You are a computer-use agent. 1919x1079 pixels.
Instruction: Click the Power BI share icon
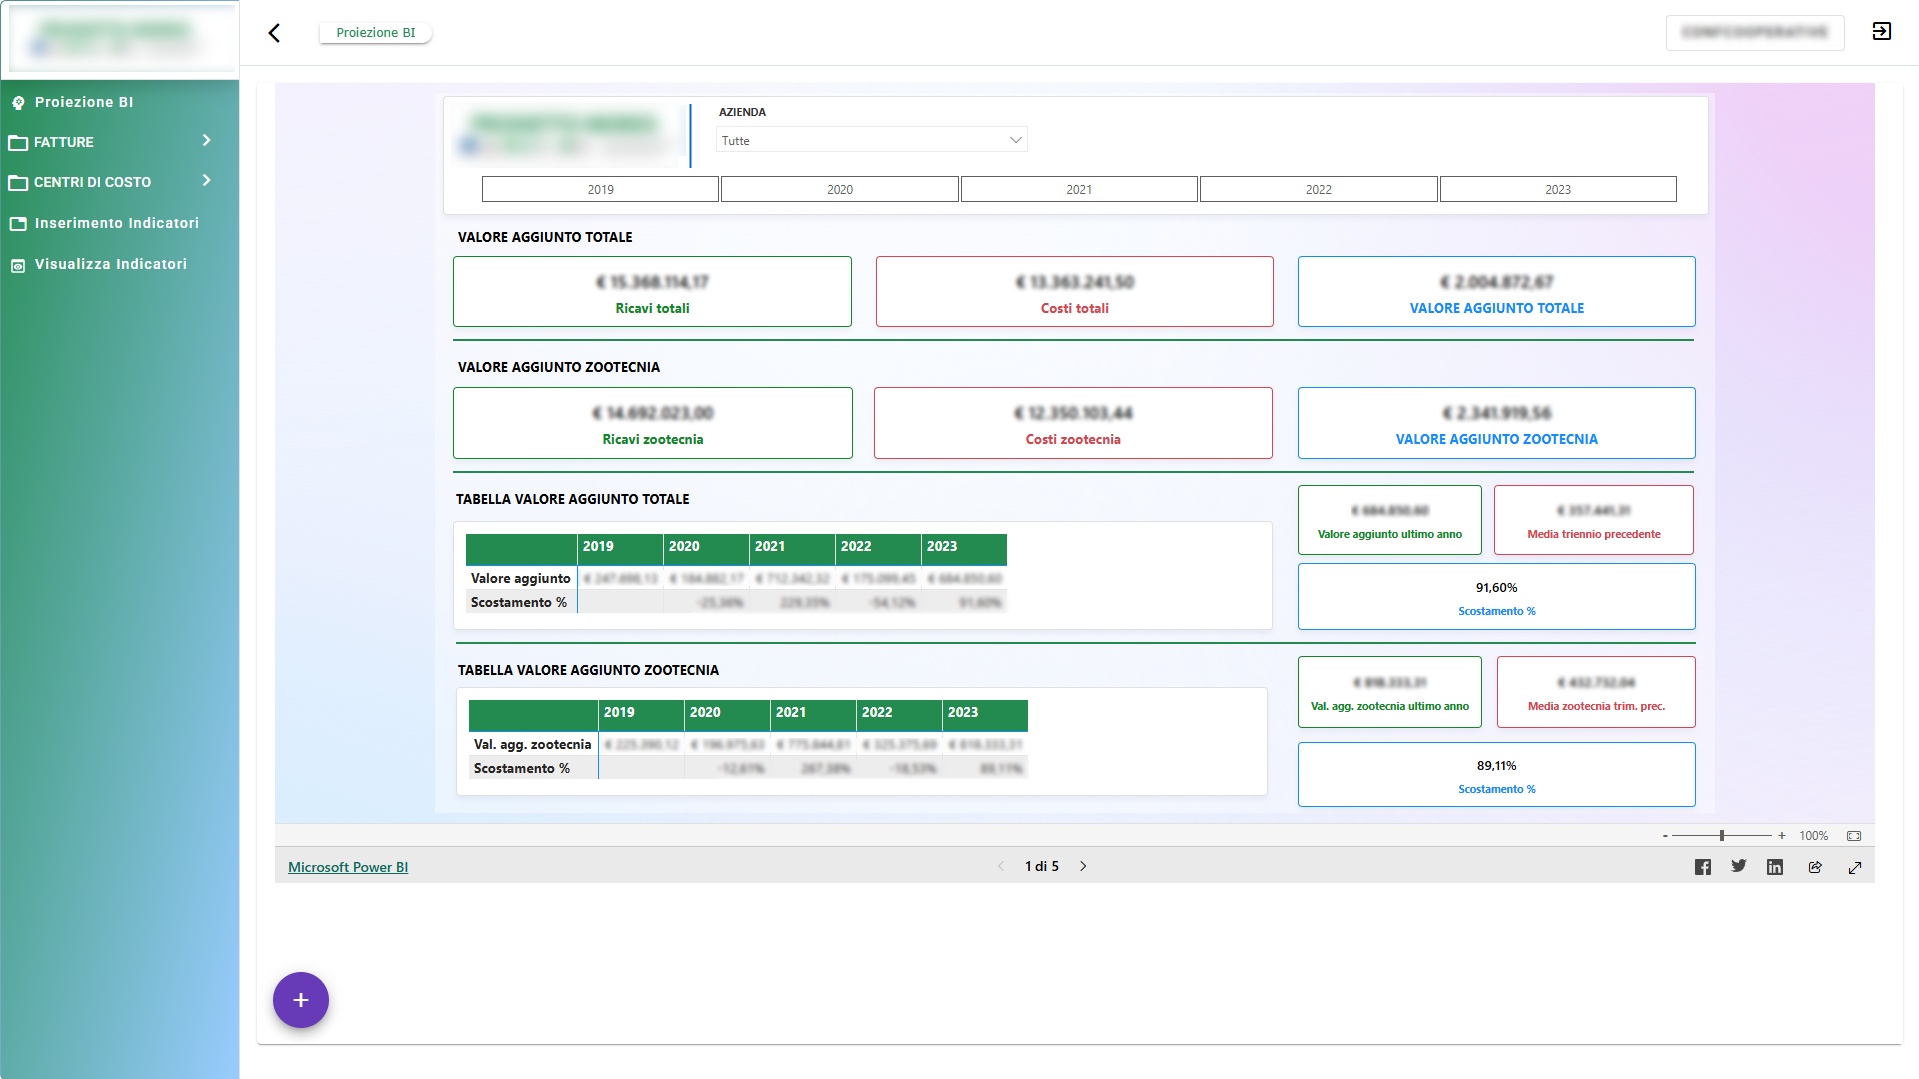click(x=1815, y=867)
